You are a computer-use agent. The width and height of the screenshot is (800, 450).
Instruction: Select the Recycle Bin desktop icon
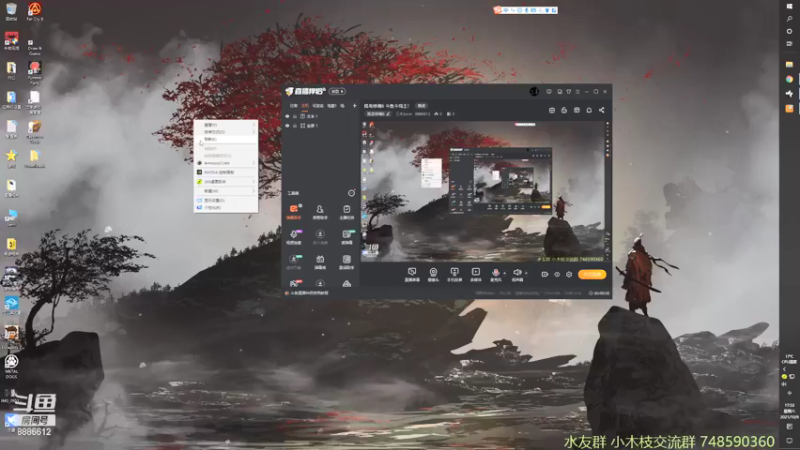click(x=11, y=12)
